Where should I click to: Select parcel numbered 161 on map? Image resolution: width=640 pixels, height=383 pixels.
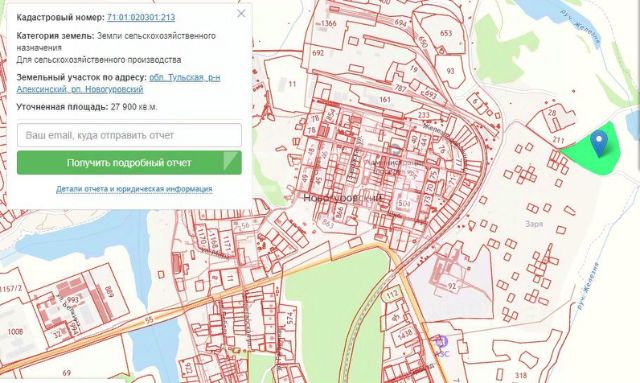384,99
